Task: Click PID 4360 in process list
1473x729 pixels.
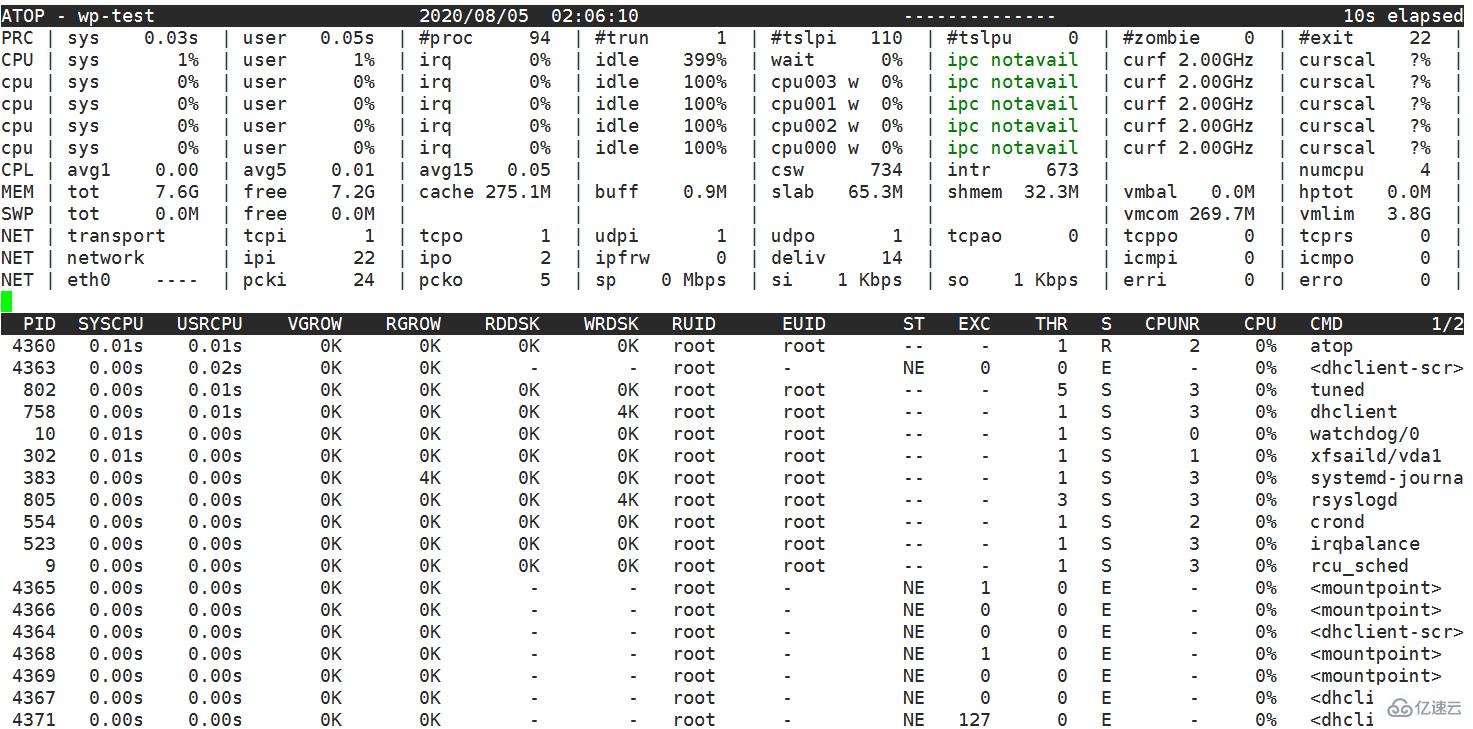Action: click(x=34, y=346)
